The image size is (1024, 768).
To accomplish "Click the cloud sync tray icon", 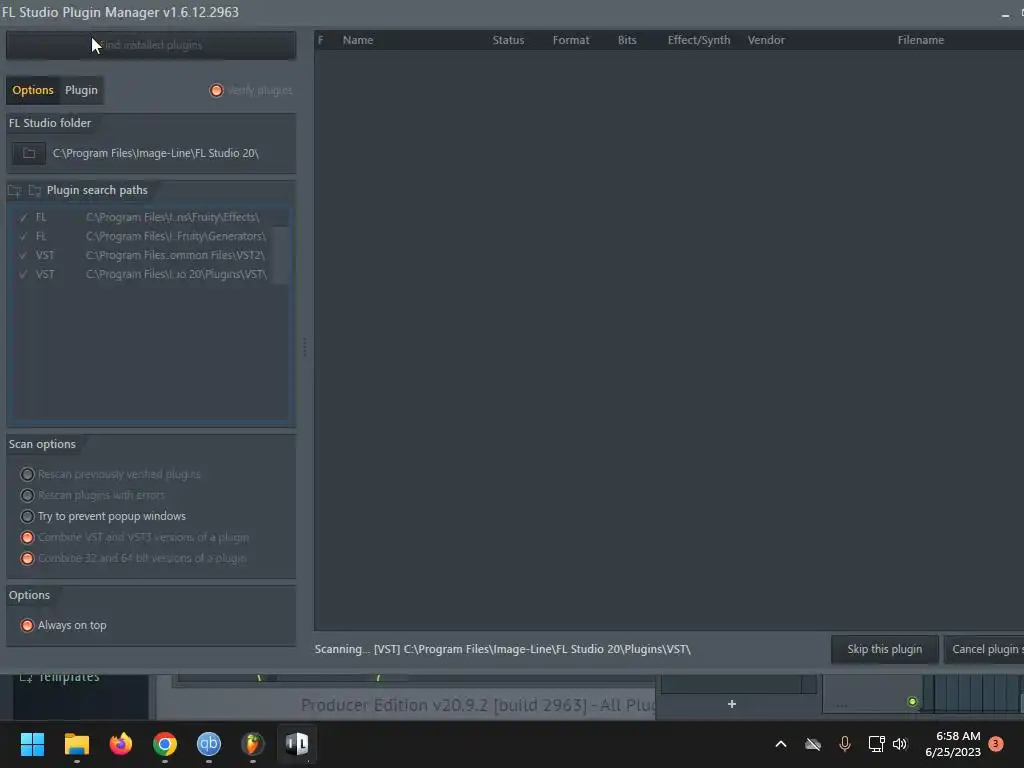I will click(812, 744).
